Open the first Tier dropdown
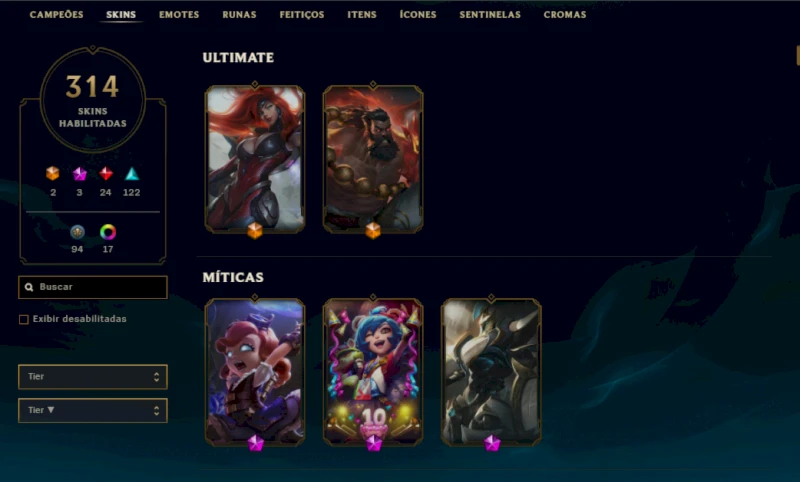 pyautogui.click(x=93, y=377)
